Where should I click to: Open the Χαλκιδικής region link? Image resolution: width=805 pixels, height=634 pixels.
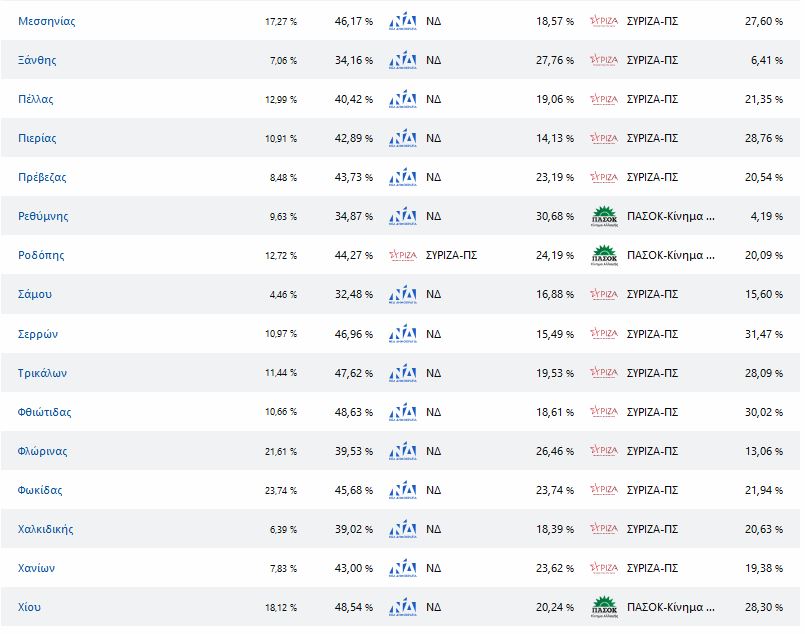point(46,529)
